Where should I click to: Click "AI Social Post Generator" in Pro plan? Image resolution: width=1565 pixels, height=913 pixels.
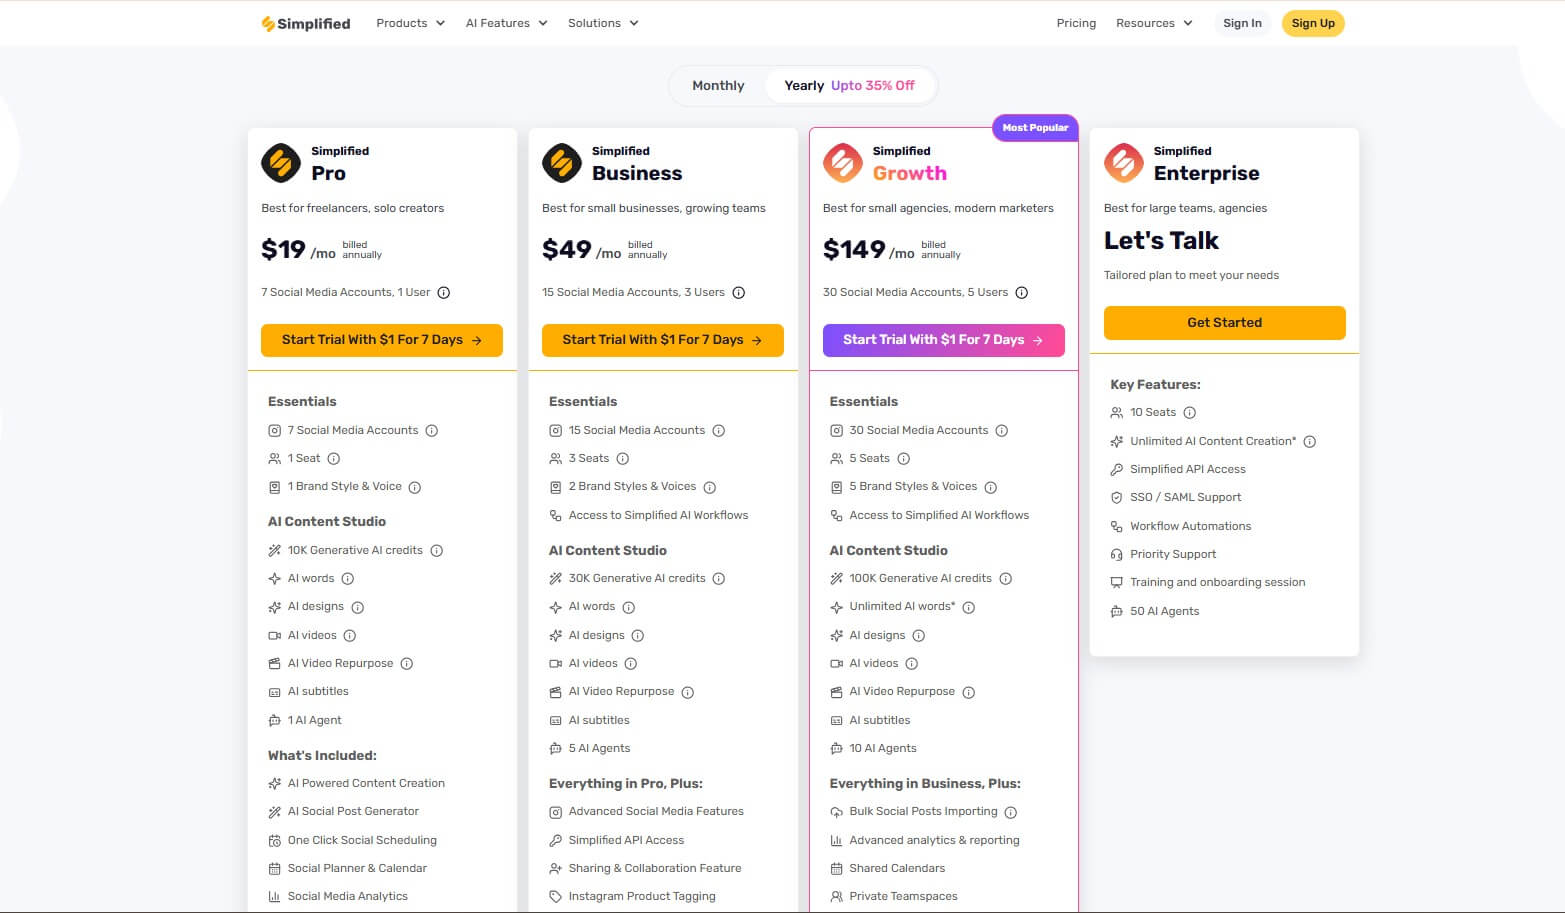(353, 811)
